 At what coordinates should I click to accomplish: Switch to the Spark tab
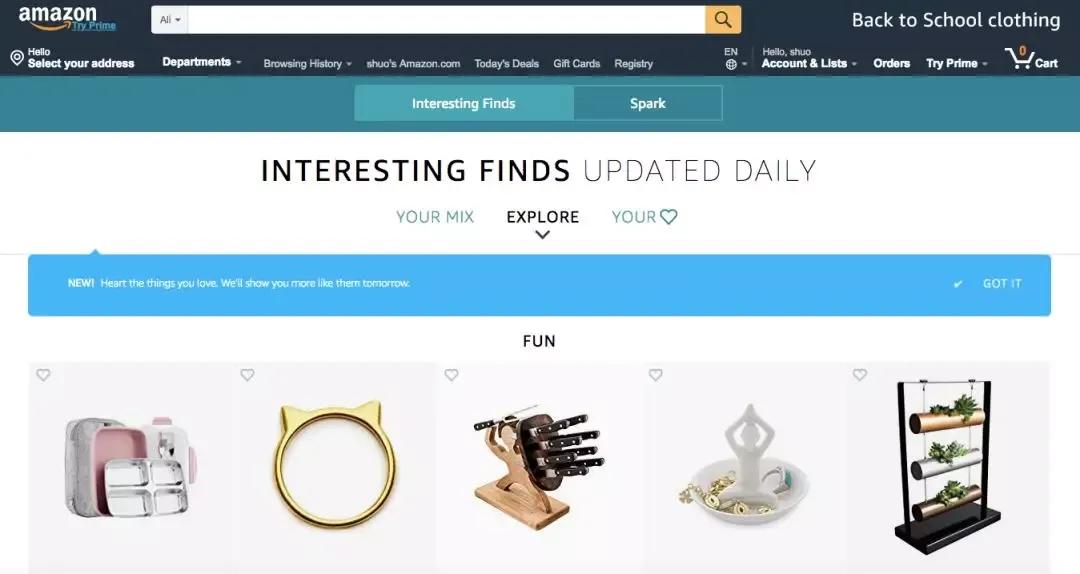click(x=647, y=103)
